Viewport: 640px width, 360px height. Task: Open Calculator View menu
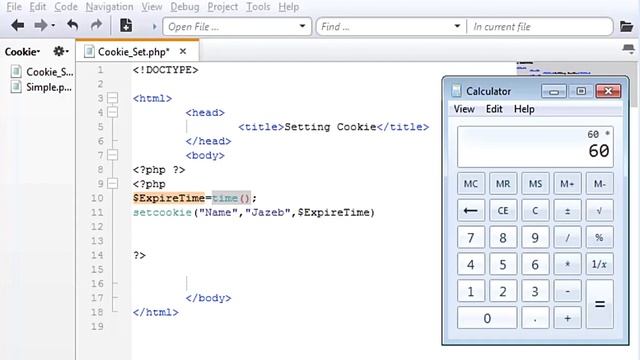point(464,109)
